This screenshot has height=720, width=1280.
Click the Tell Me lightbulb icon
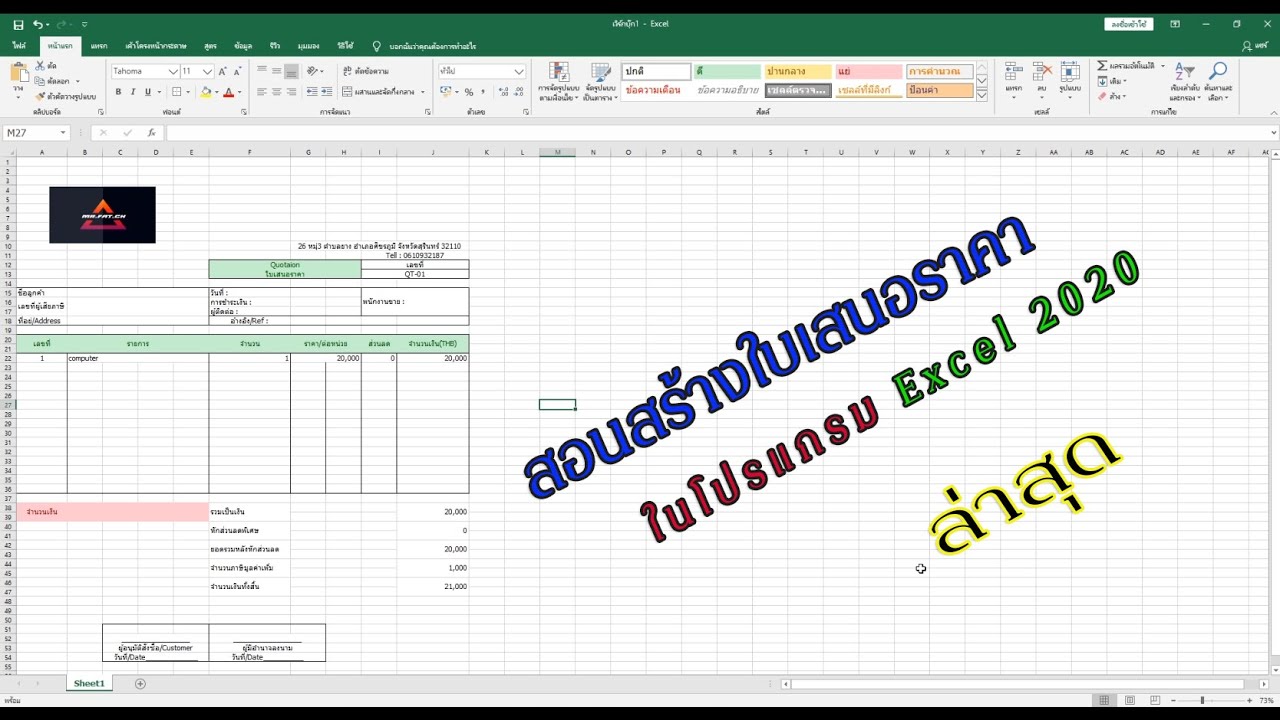click(377, 46)
